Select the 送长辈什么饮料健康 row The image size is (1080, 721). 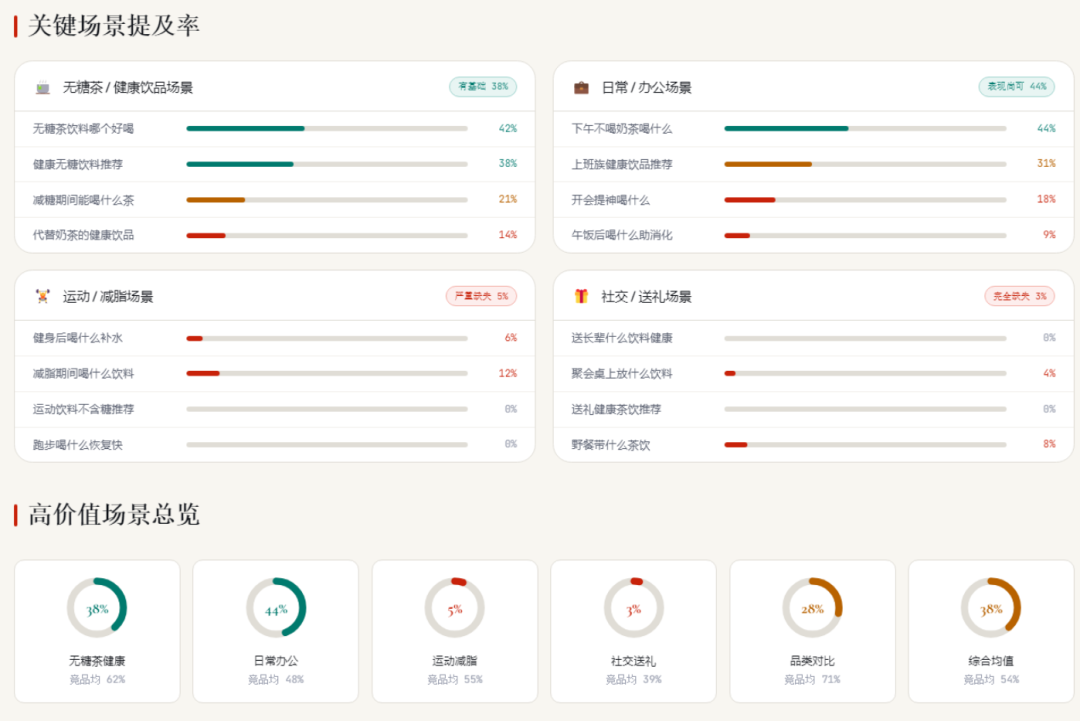pos(813,338)
